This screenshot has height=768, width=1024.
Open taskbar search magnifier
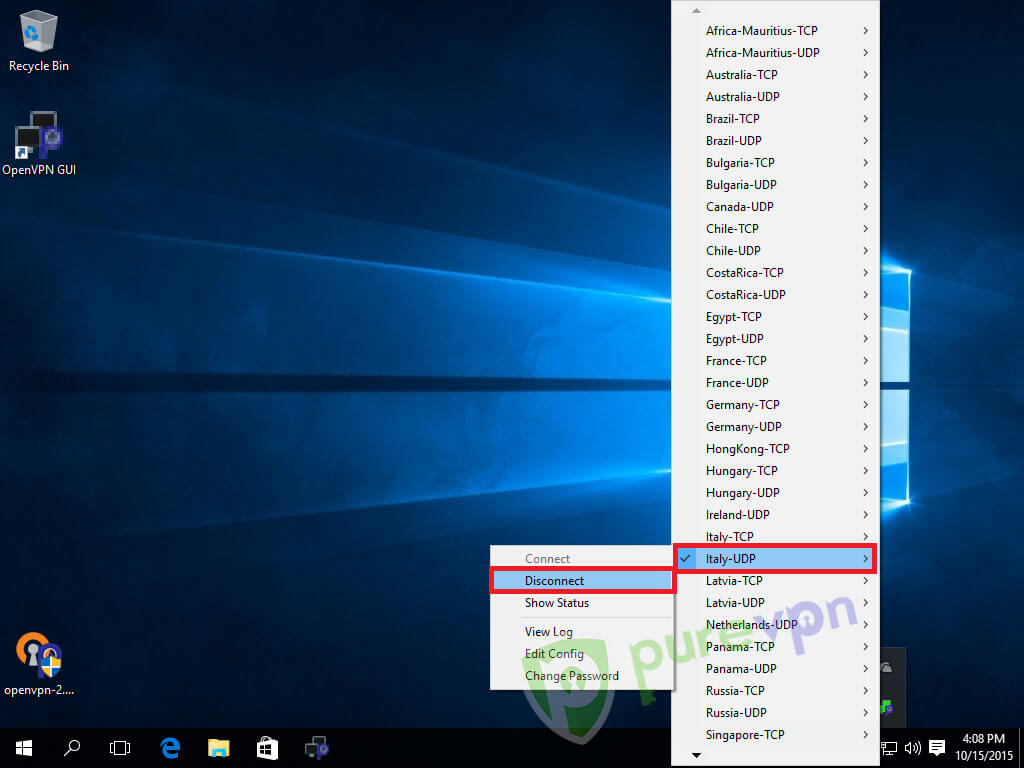click(72, 748)
